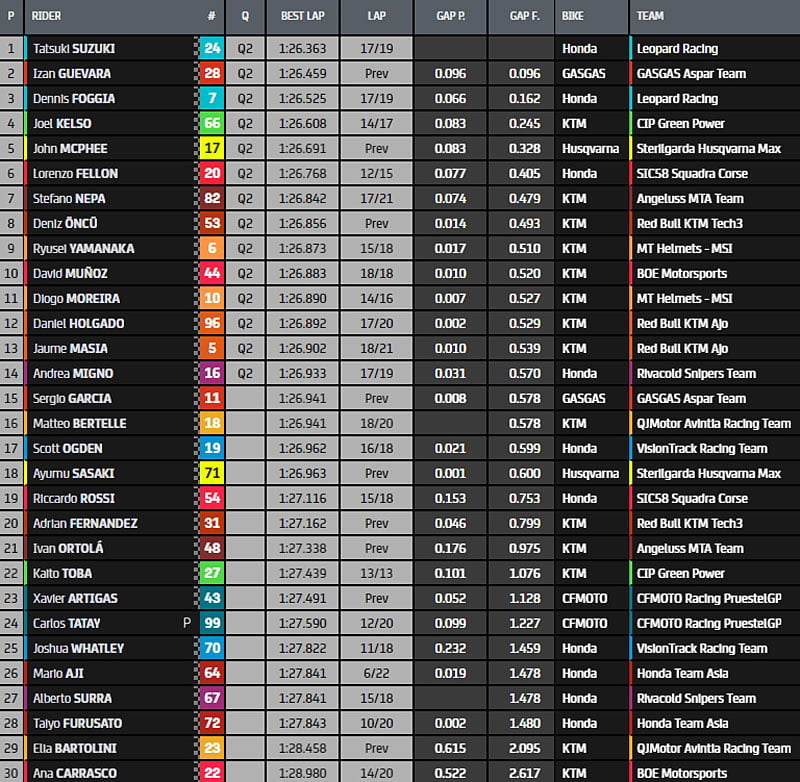Sort by the BEST LAP column header
This screenshot has height=782, width=800.
(x=300, y=16)
